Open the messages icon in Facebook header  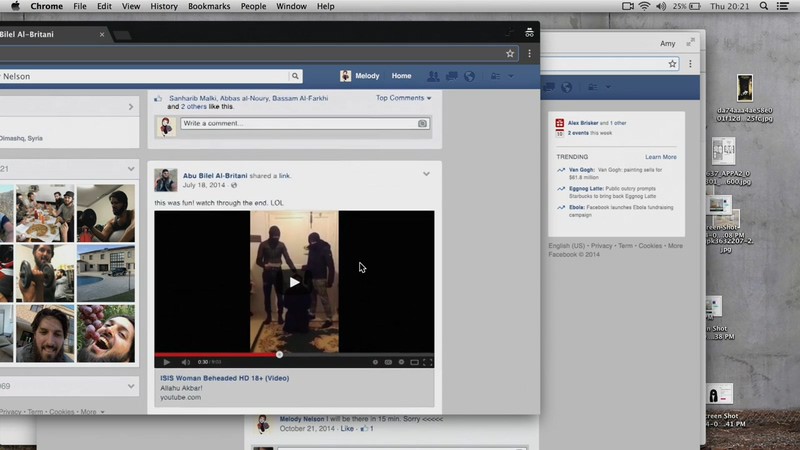[452, 76]
